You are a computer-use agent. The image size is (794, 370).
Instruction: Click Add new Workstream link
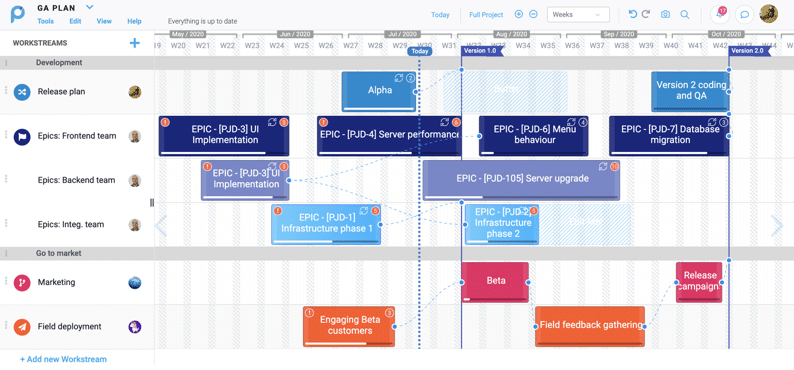[63, 359]
